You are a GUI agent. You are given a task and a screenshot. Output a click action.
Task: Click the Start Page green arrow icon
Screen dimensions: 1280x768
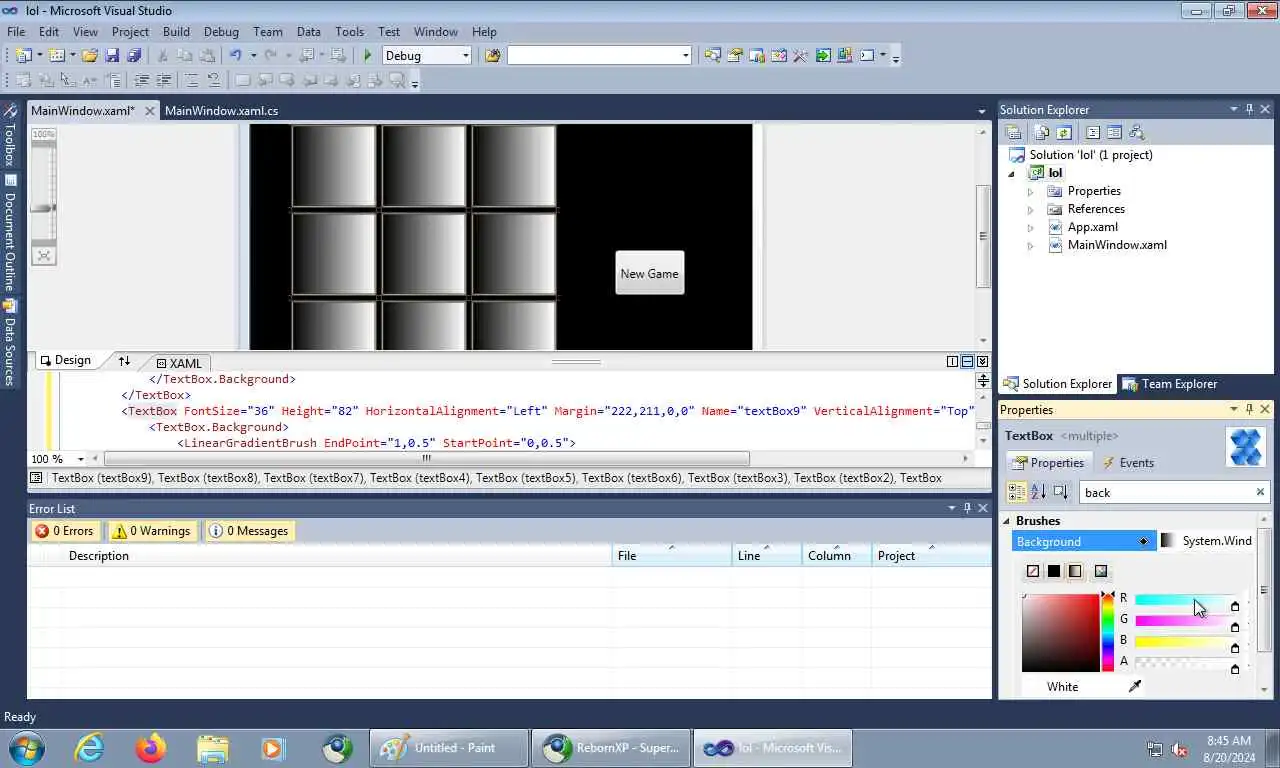point(823,56)
